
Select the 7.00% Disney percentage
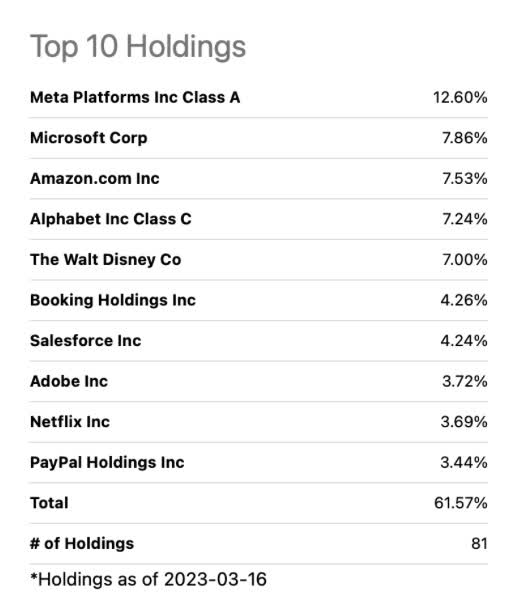pos(465,260)
